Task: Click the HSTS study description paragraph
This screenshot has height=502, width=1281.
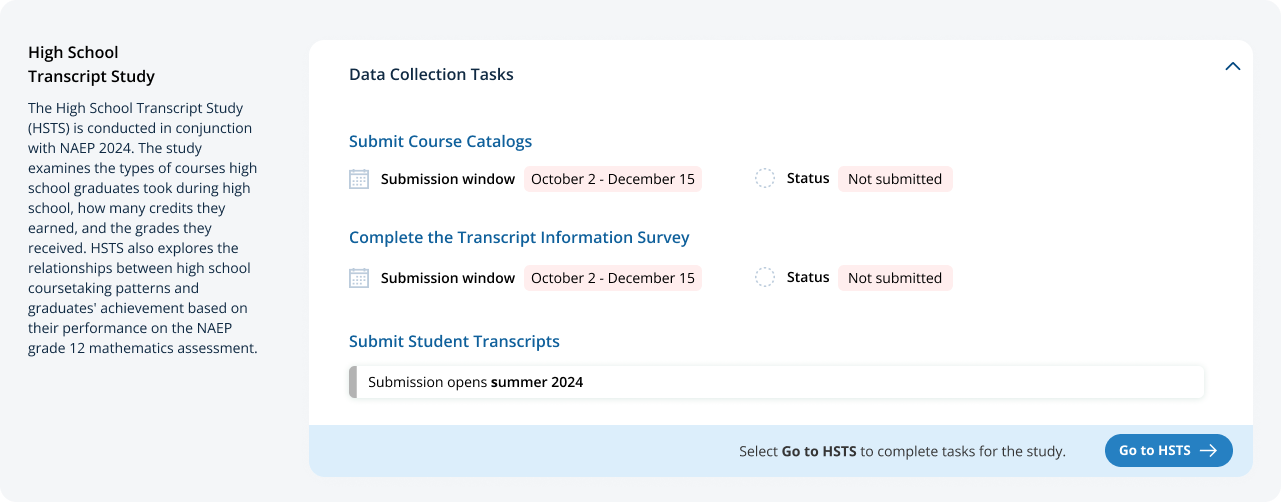Action: (143, 228)
